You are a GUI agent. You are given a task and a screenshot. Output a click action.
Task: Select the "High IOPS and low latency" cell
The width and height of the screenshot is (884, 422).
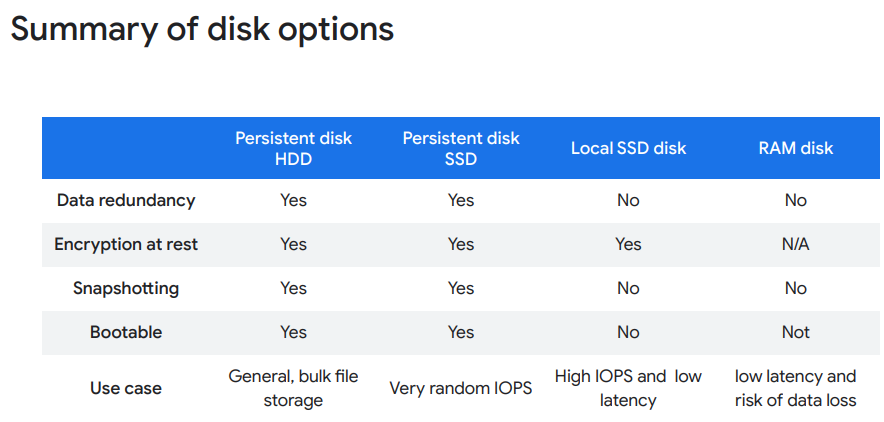pyautogui.click(x=628, y=388)
